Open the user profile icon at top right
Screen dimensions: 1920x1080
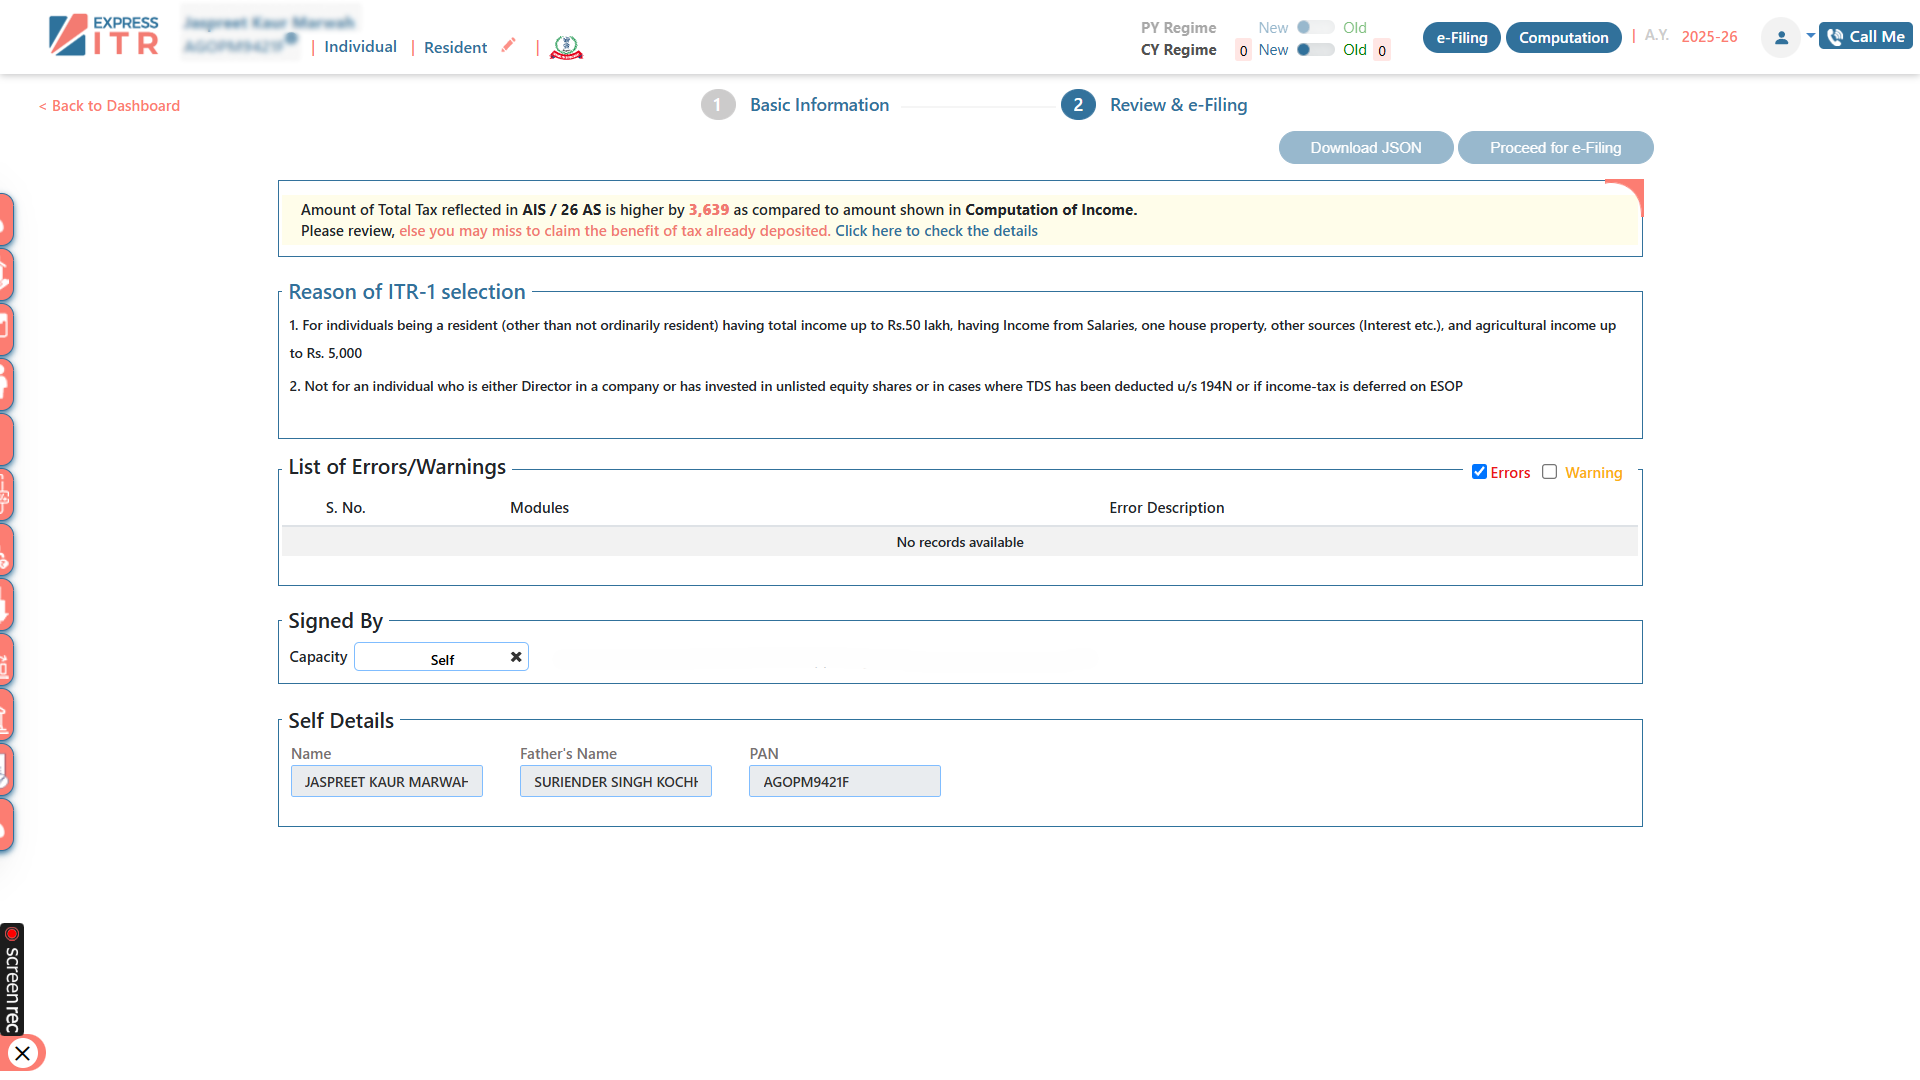point(1781,37)
